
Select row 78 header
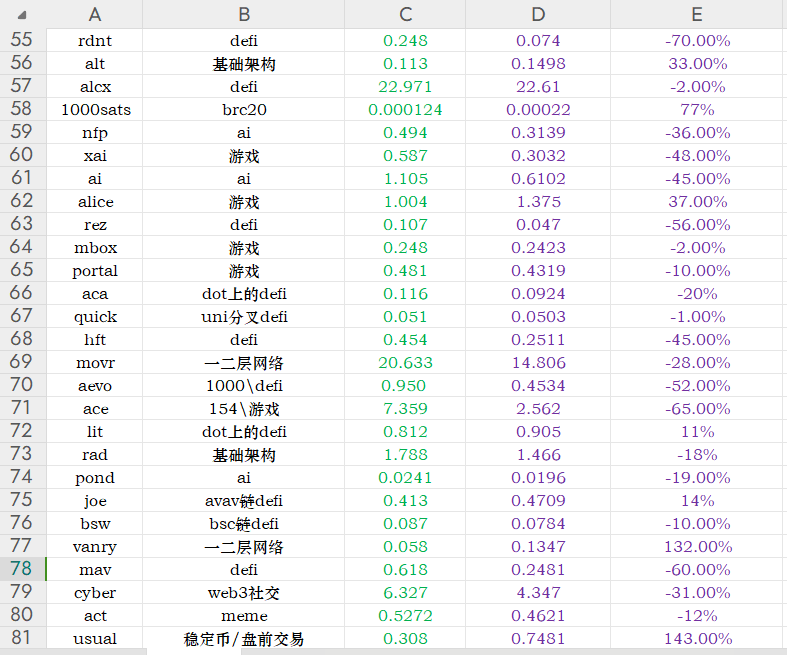pyautogui.click(x=23, y=569)
